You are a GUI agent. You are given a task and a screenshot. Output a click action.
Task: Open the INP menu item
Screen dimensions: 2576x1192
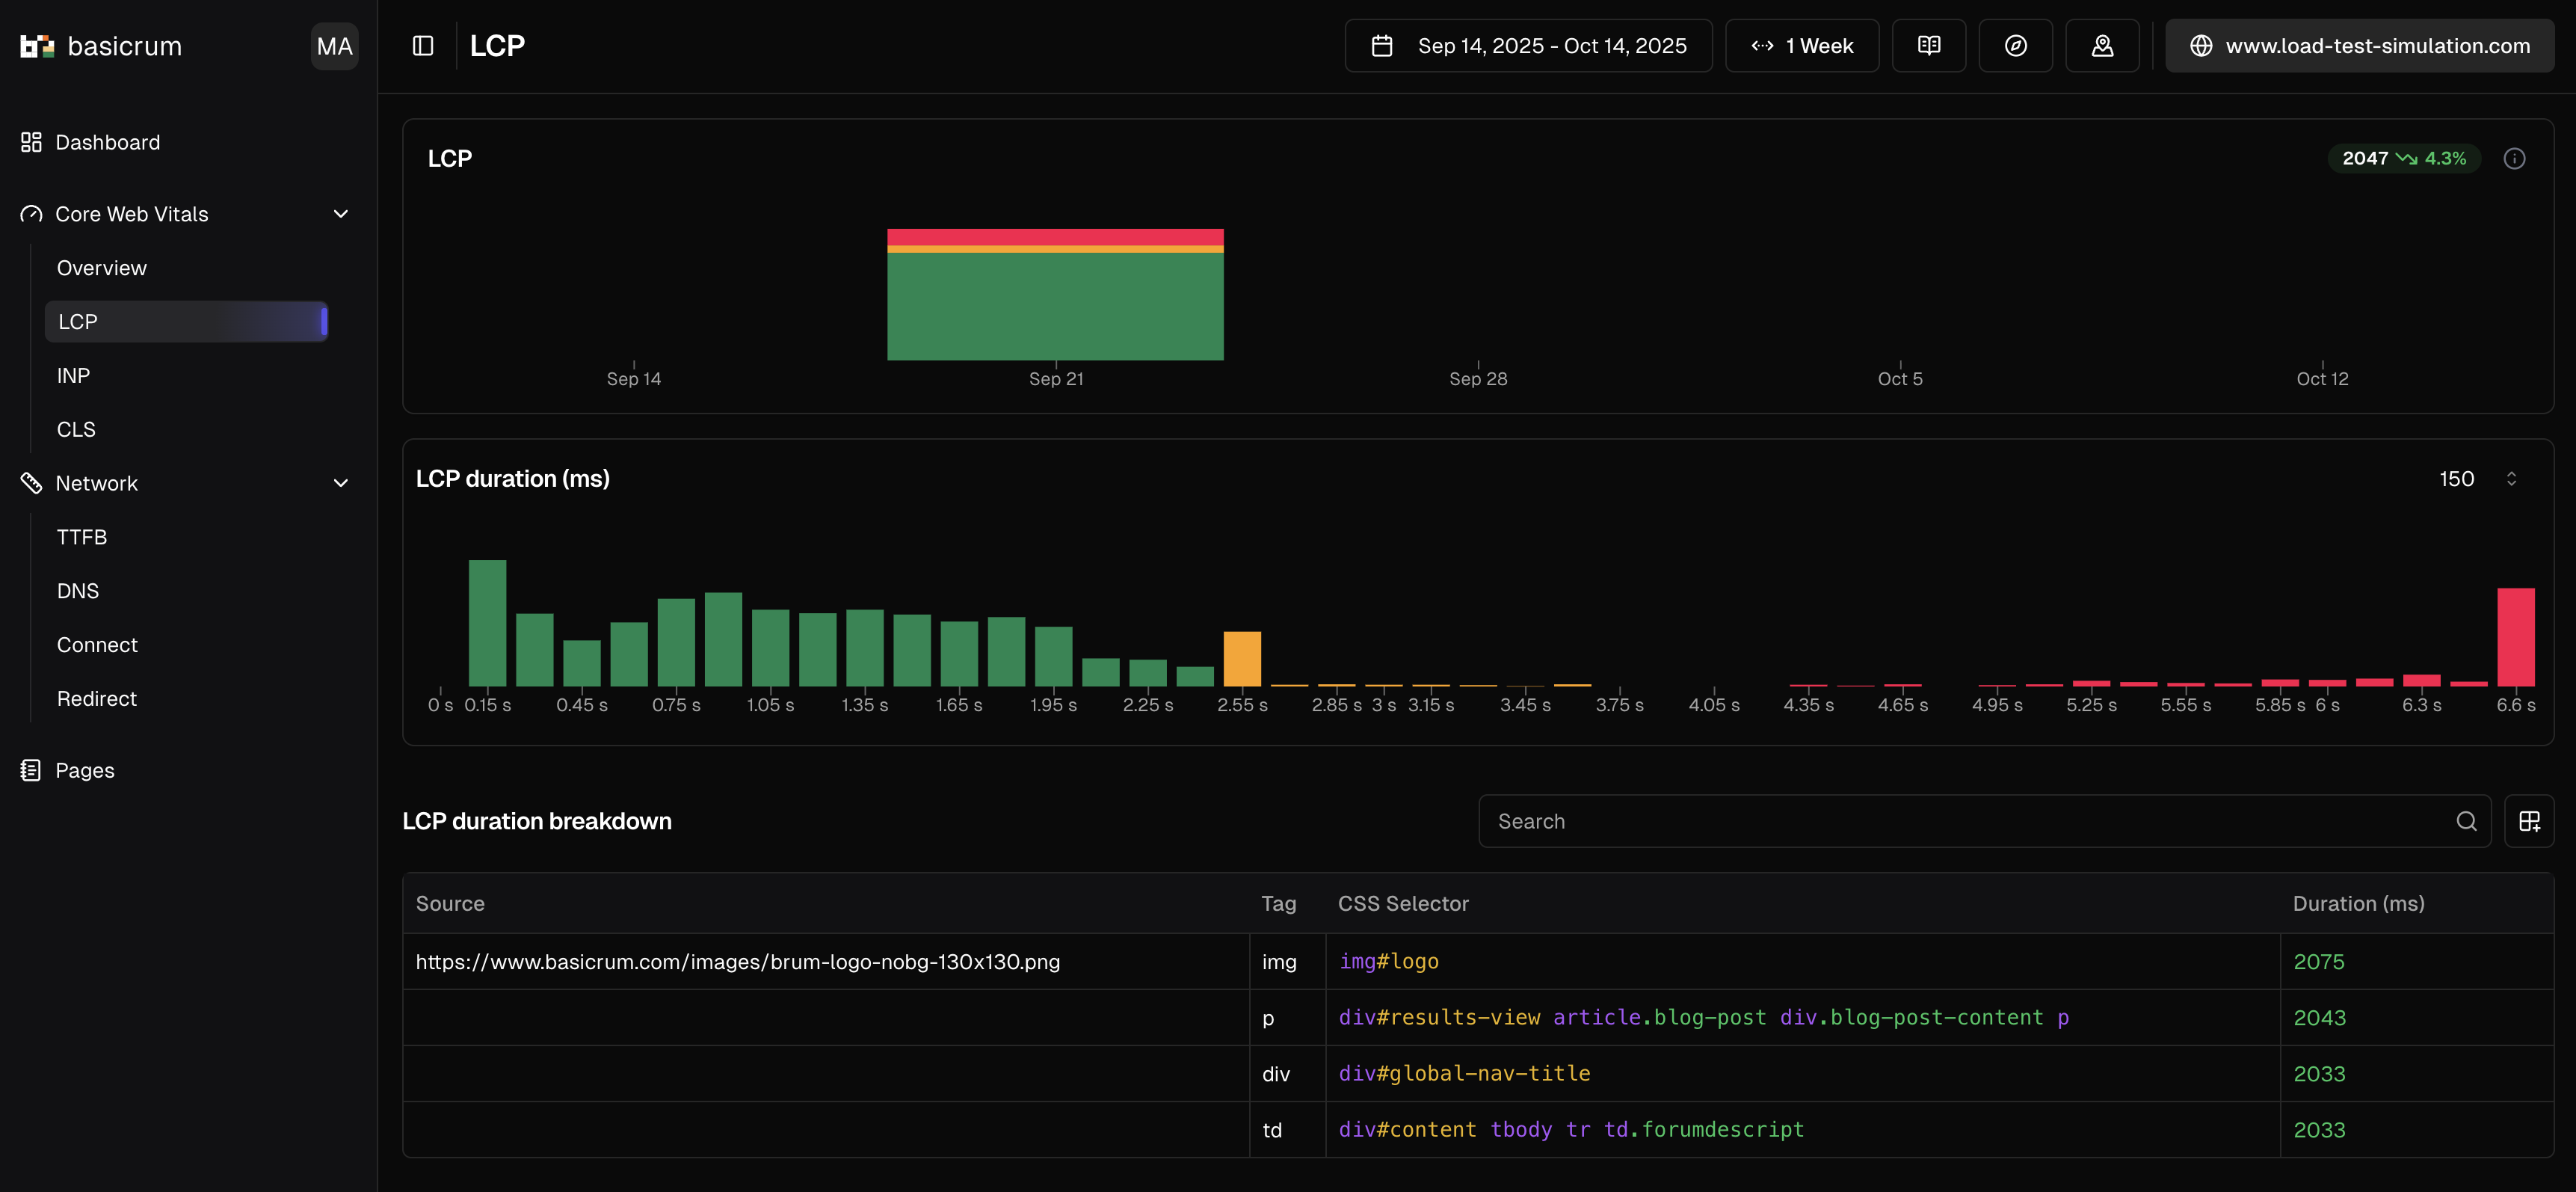(x=73, y=376)
